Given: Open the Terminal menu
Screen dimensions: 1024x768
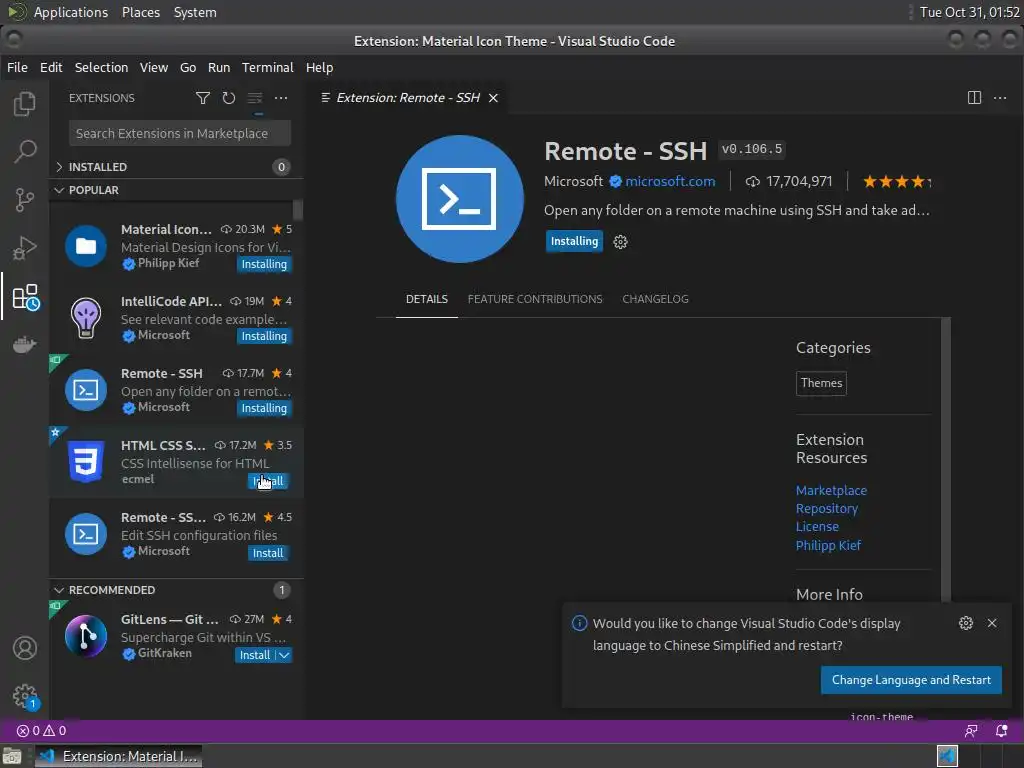Looking at the screenshot, I should coord(268,67).
